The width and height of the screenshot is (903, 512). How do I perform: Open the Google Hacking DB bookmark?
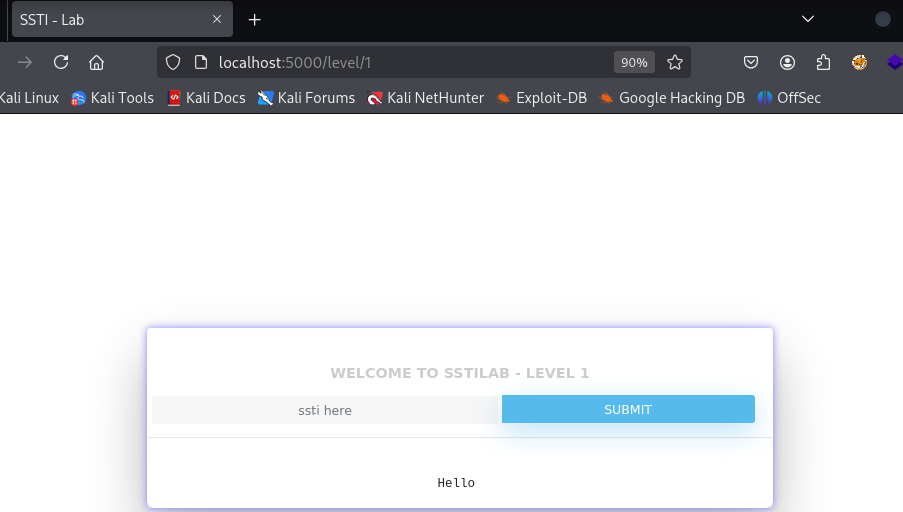click(672, 98)
